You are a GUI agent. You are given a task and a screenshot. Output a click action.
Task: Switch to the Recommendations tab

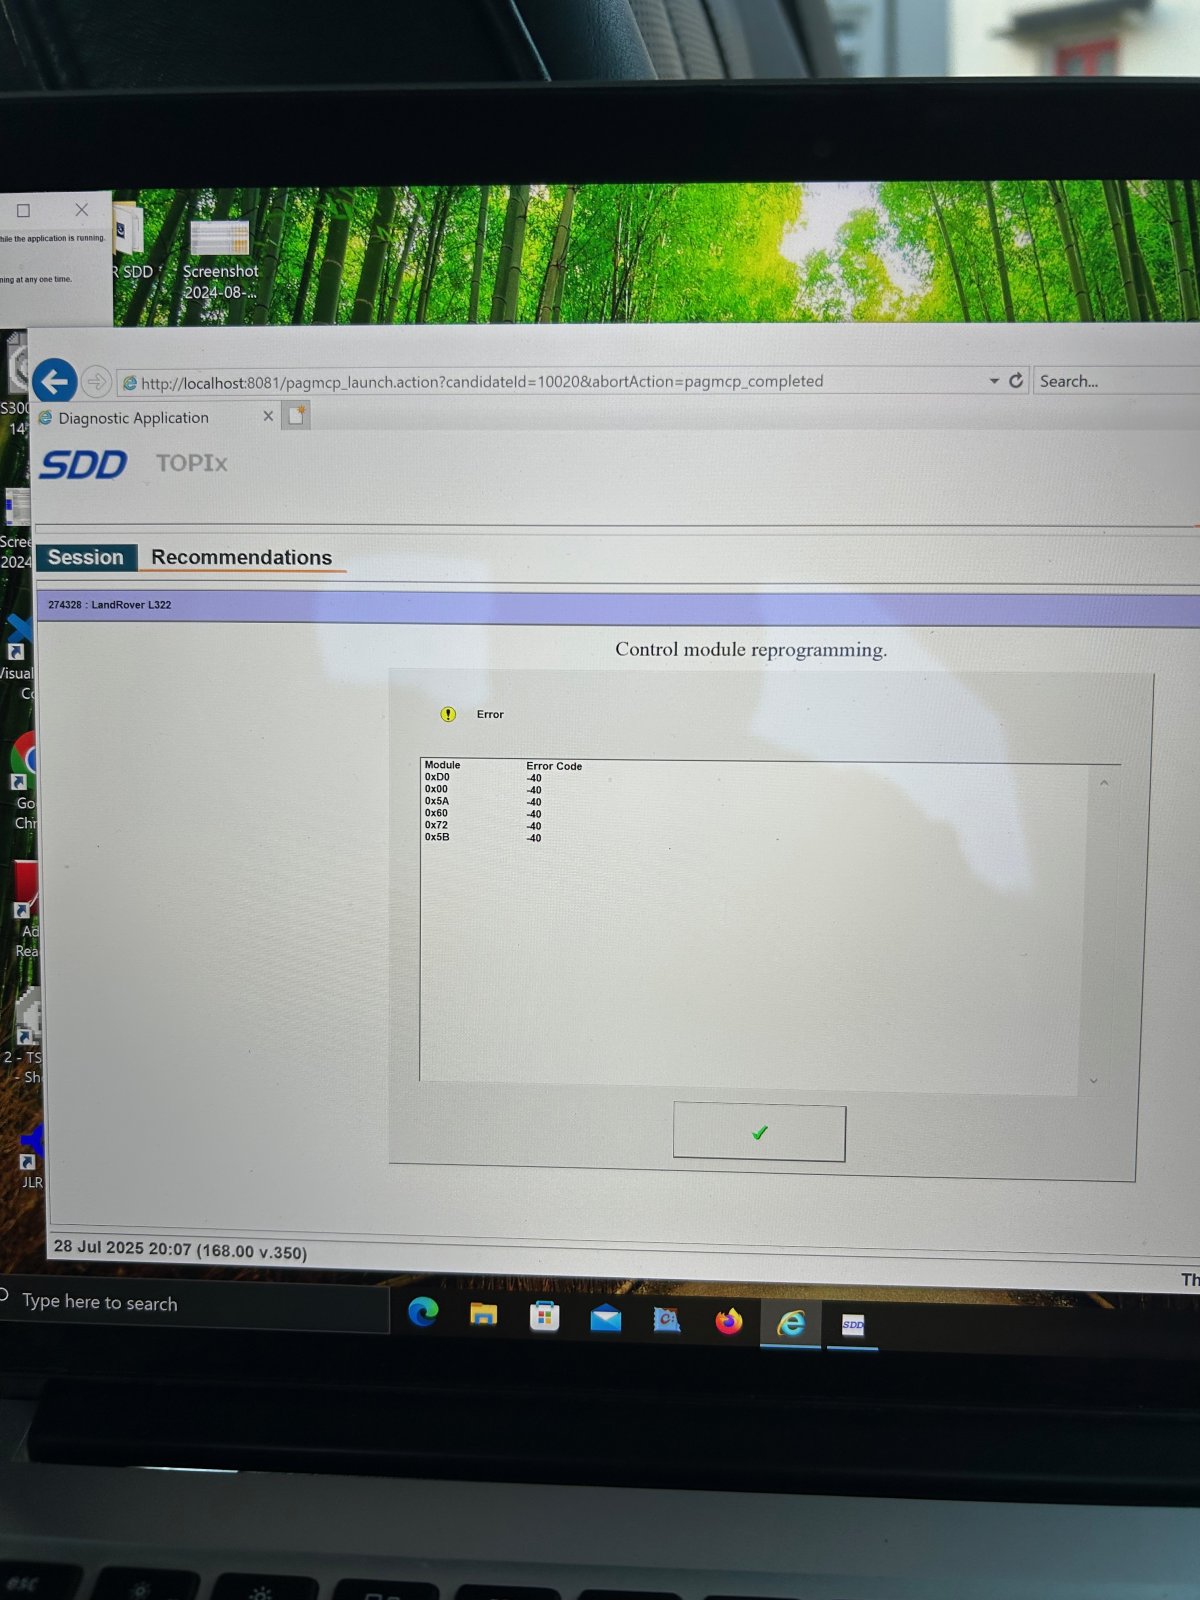pos(242,558)
